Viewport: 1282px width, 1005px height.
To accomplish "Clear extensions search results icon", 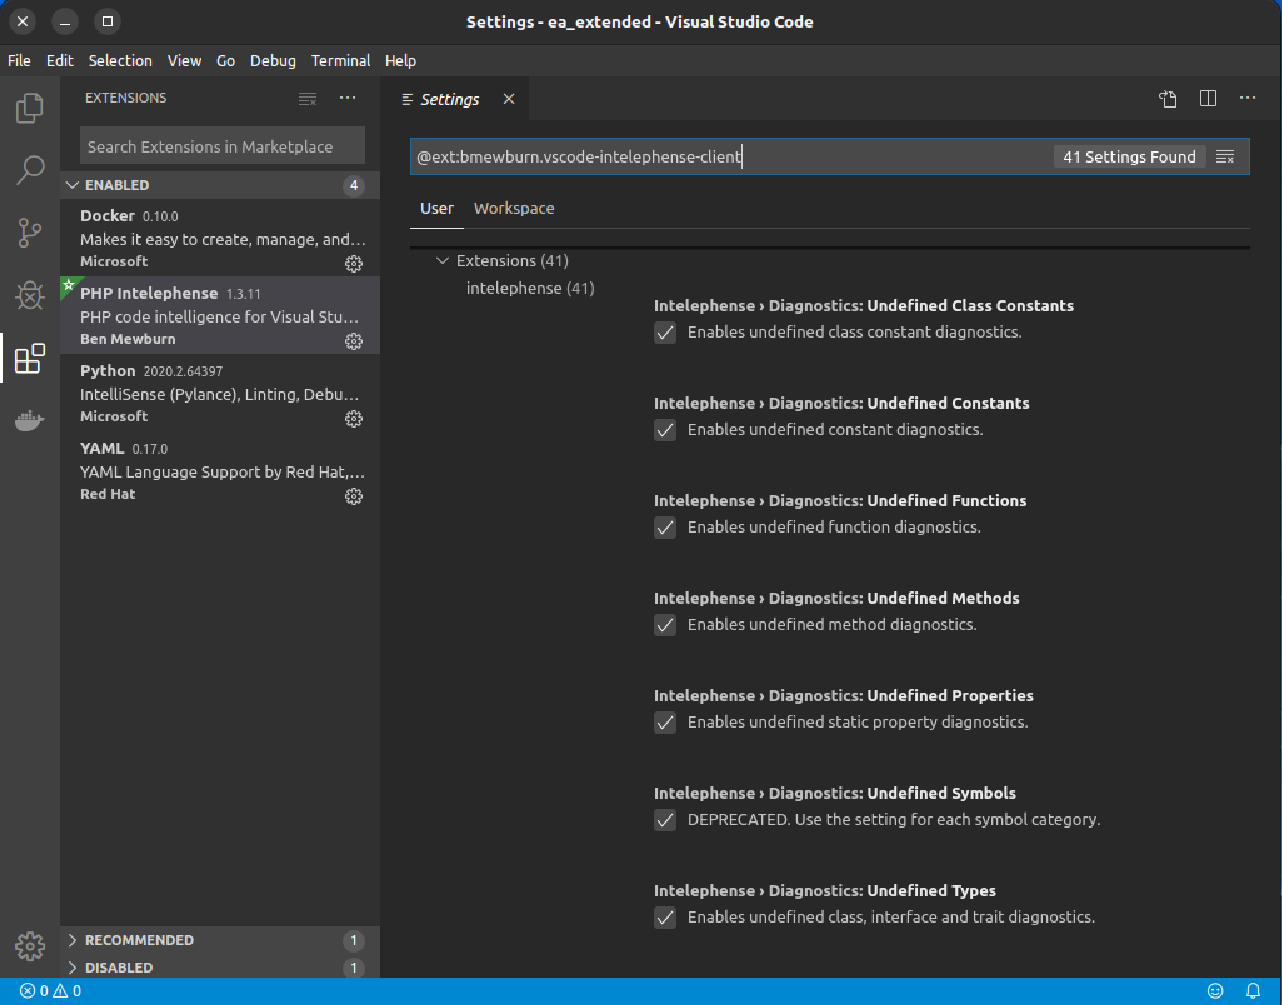I will [308, 98].
